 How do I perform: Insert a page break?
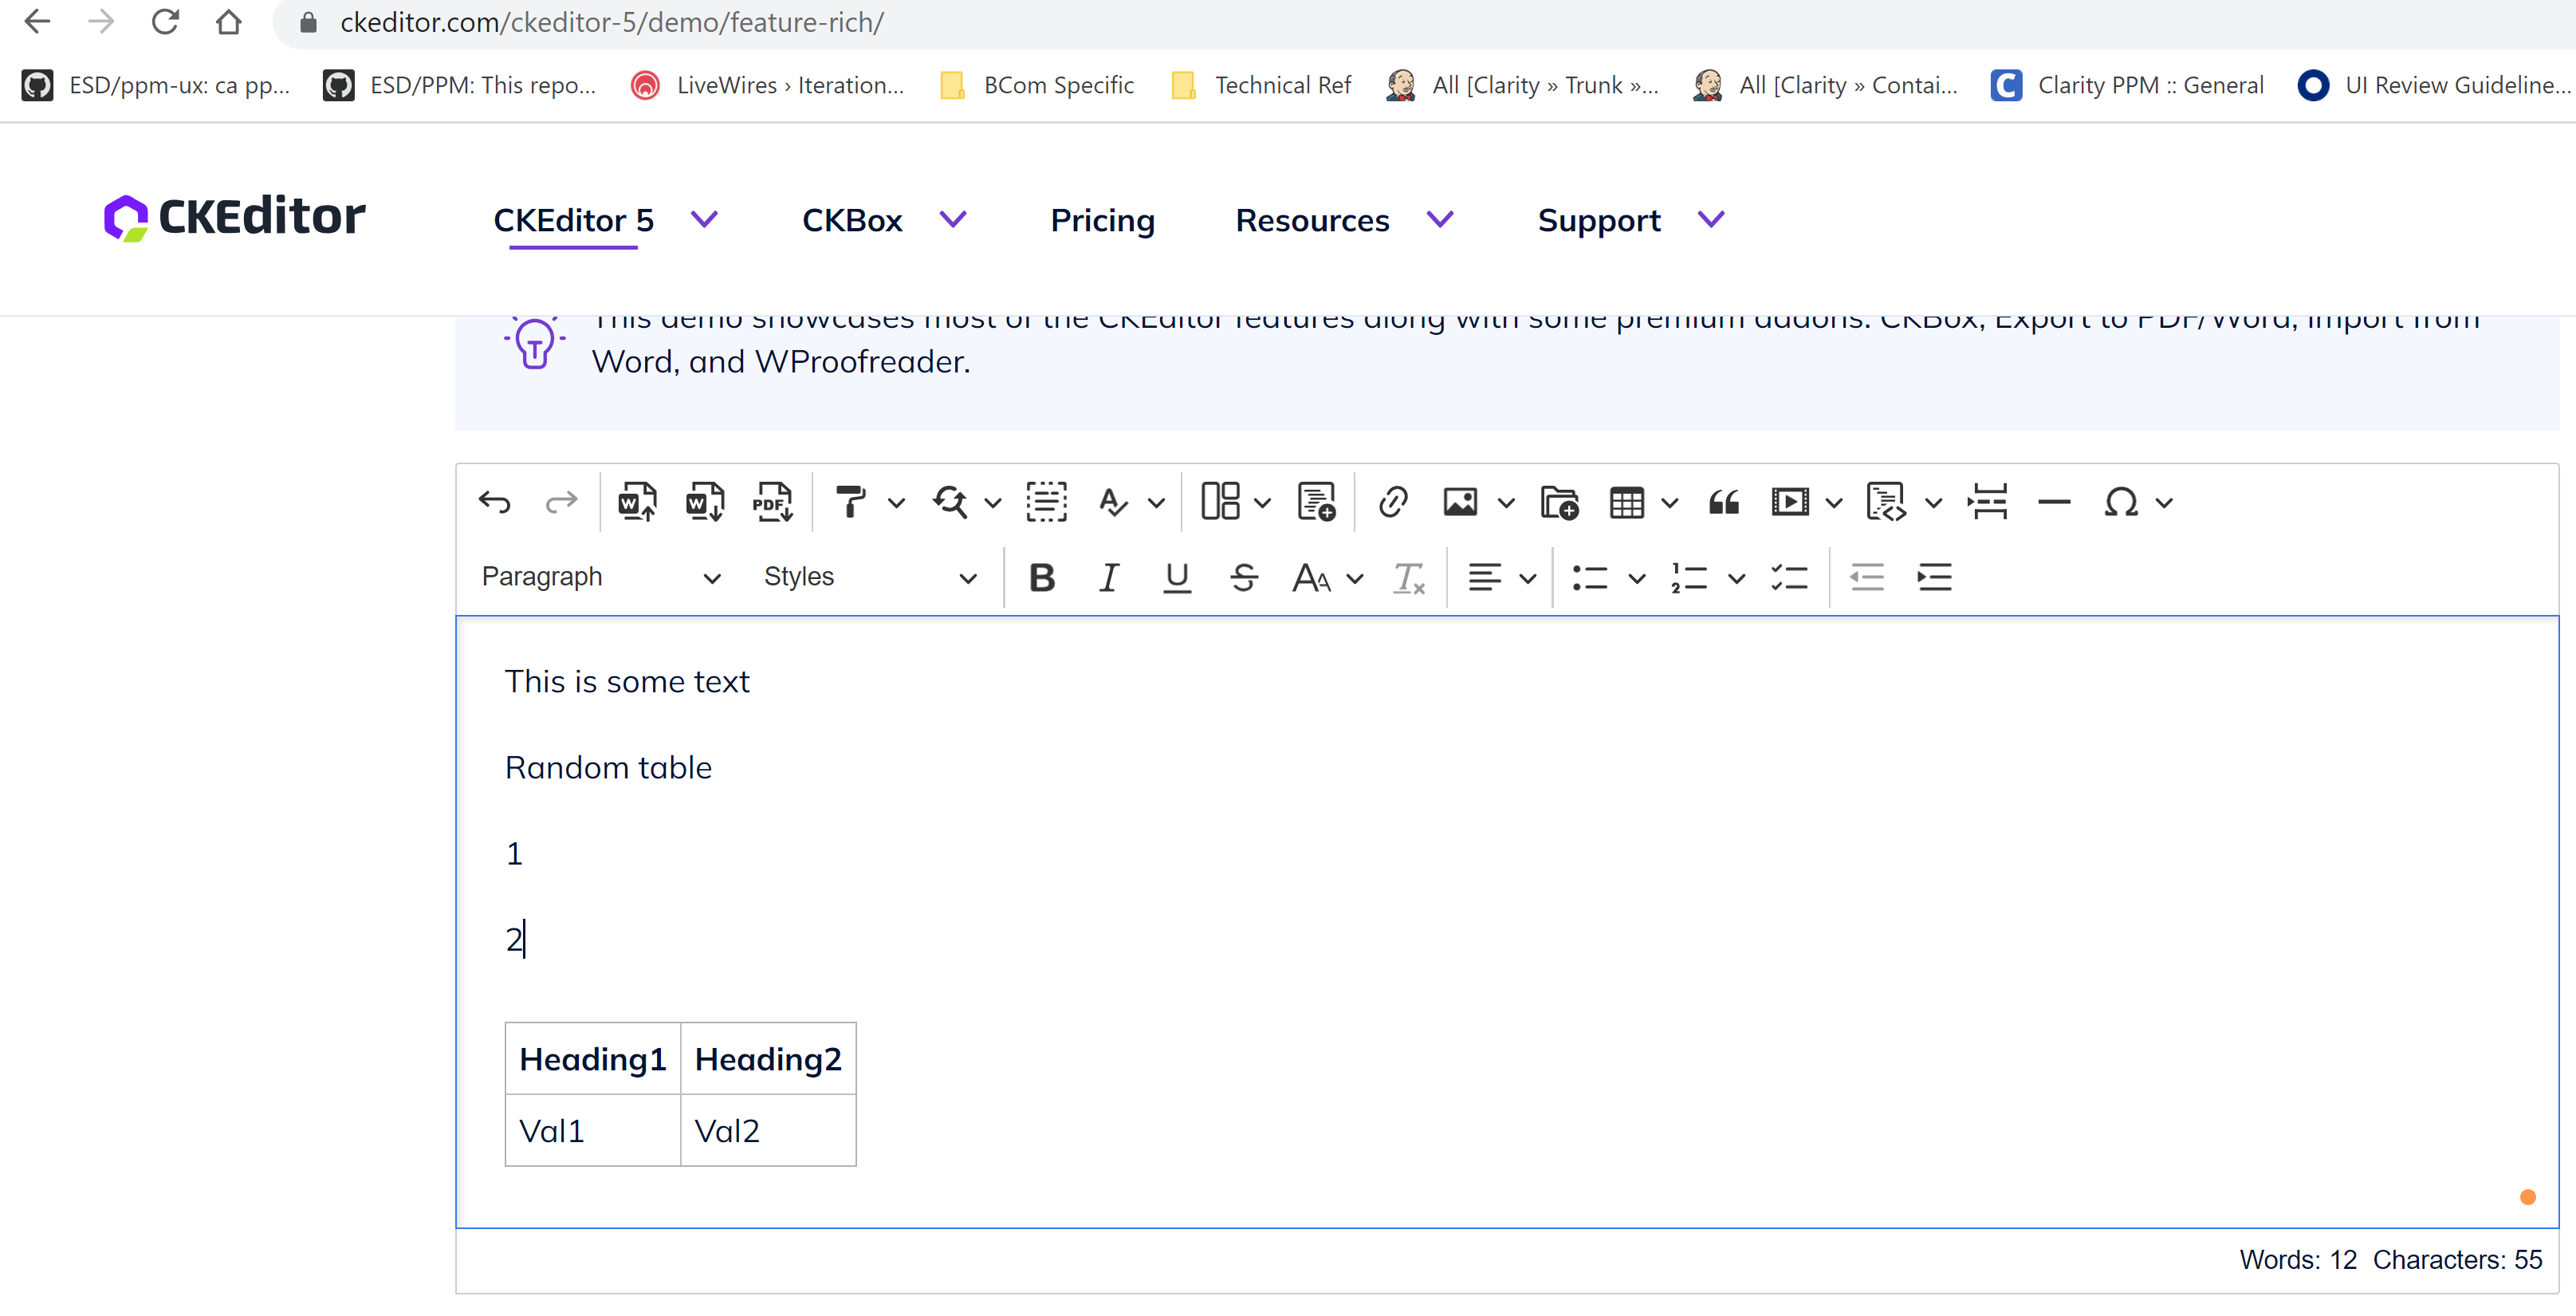[1987, 503]
